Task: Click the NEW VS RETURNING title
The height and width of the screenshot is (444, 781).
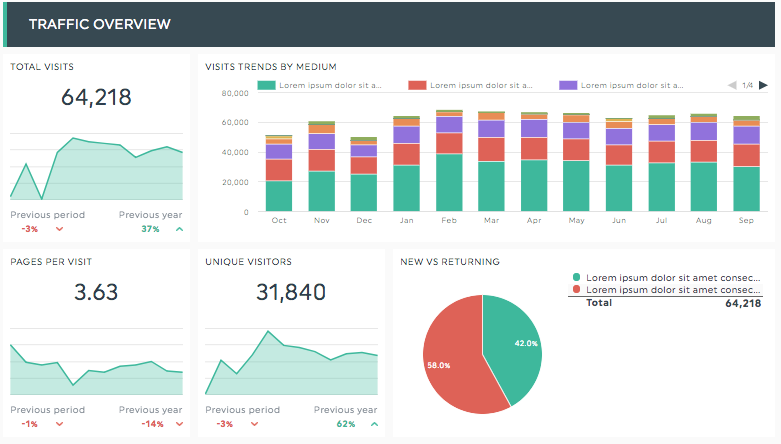Action: pyautogui.click(x=450, y=262)
